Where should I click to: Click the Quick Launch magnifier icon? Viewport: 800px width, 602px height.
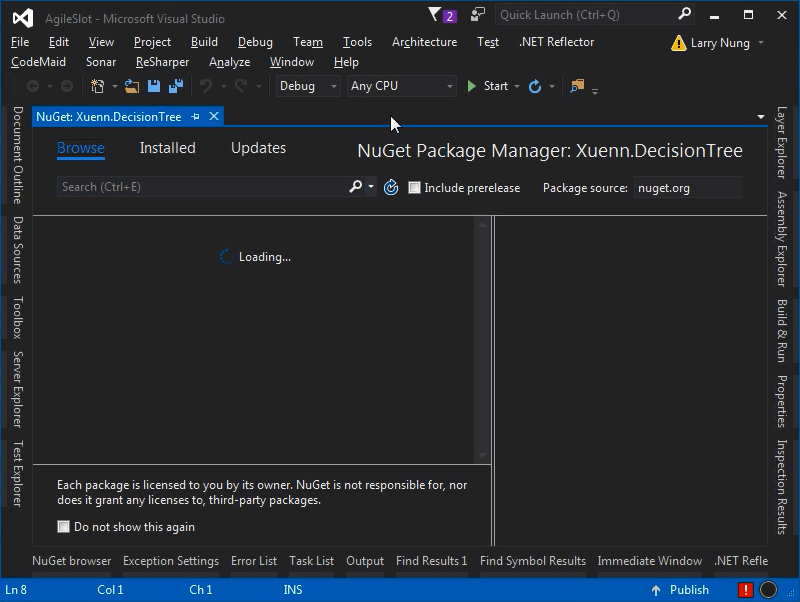[x=684, y=14]
